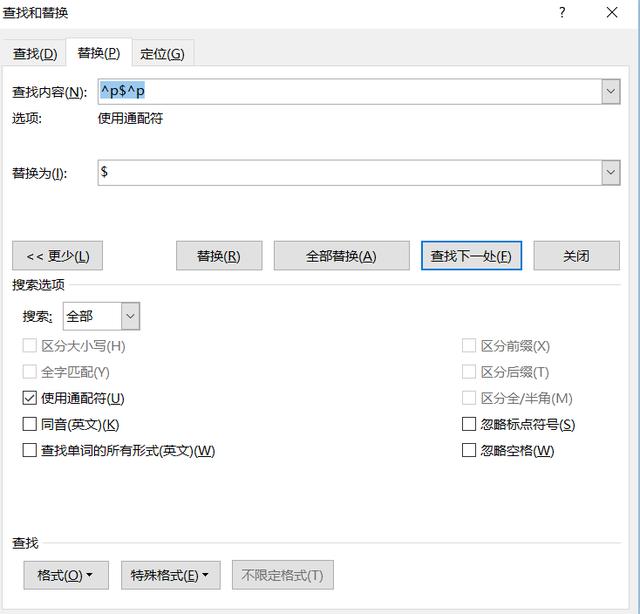640x614 pixels.
Task: Click into the 查找内容 input field
Action: click(x=350, y=91)
